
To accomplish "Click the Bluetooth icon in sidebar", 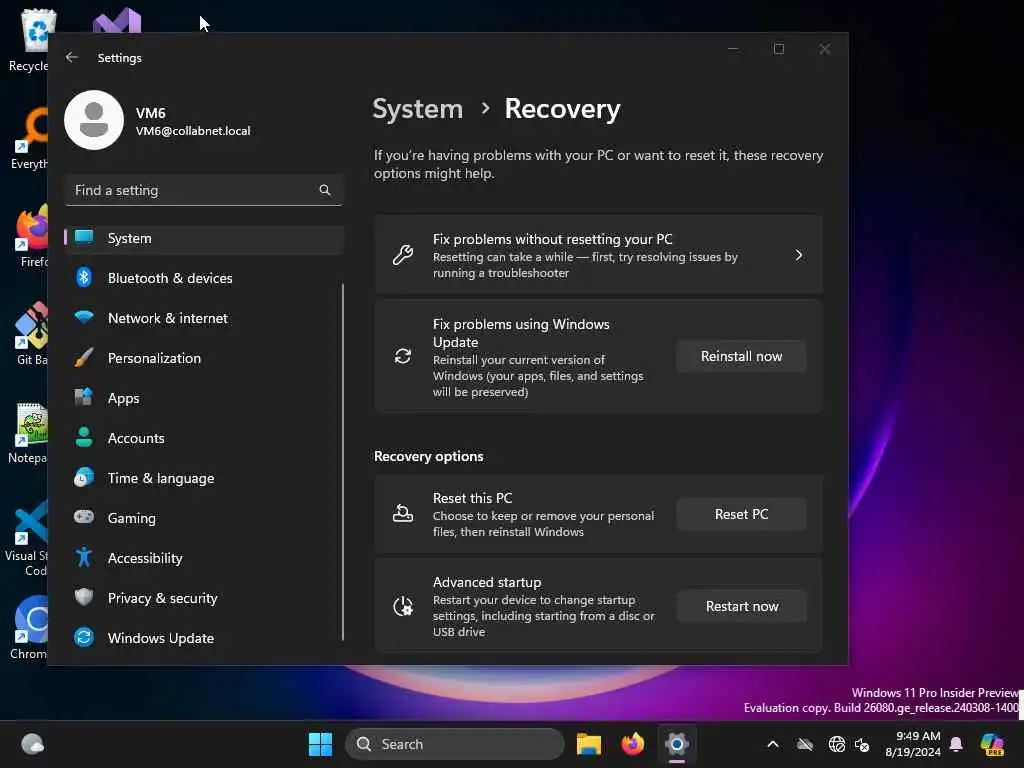I will [84, 278].
